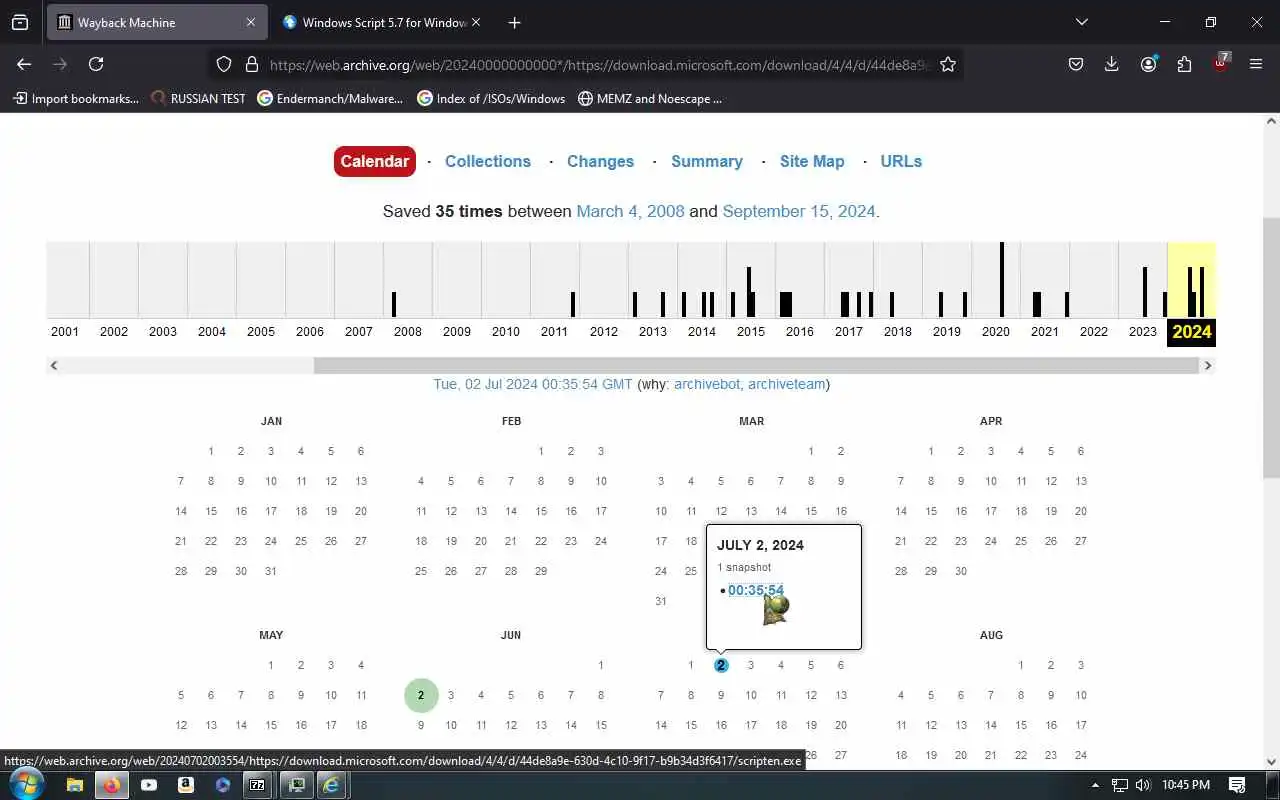Open Import bookmarks toolbar item
1280x800 pixels.
76,98
